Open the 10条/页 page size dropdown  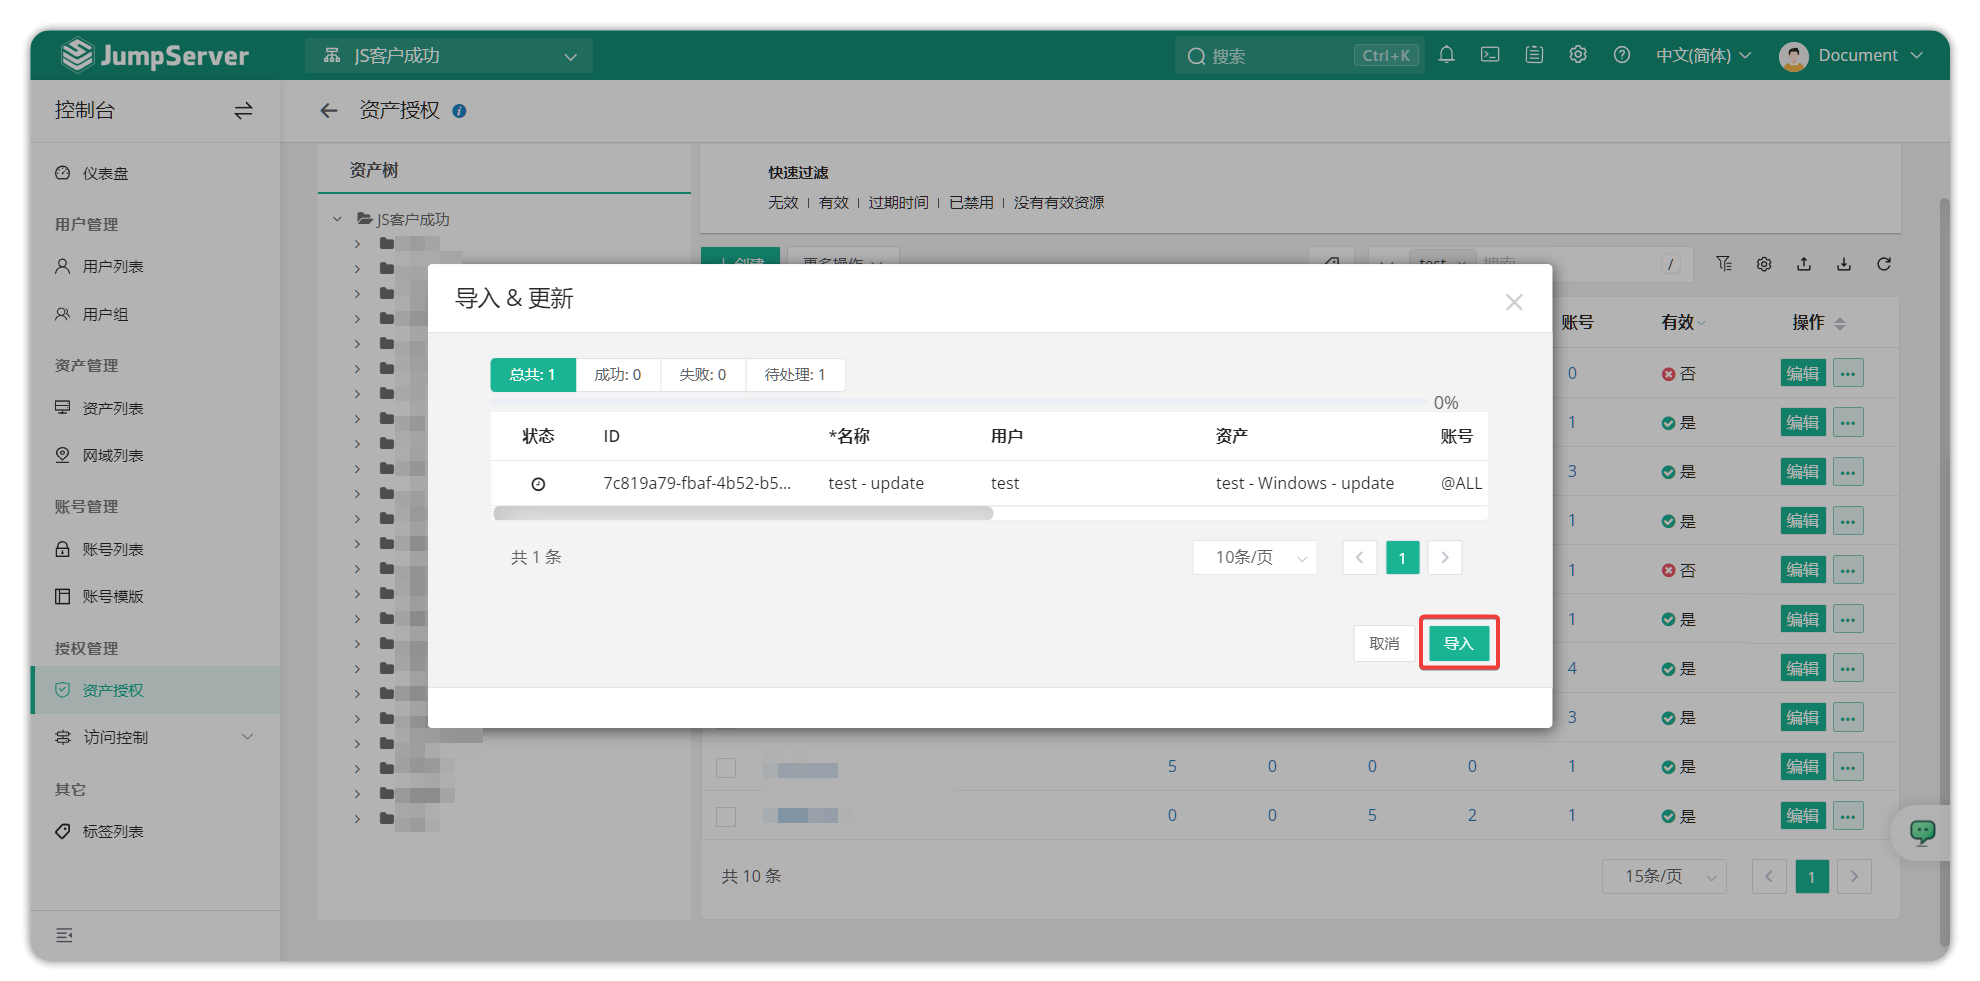[x=1254, y=557]
